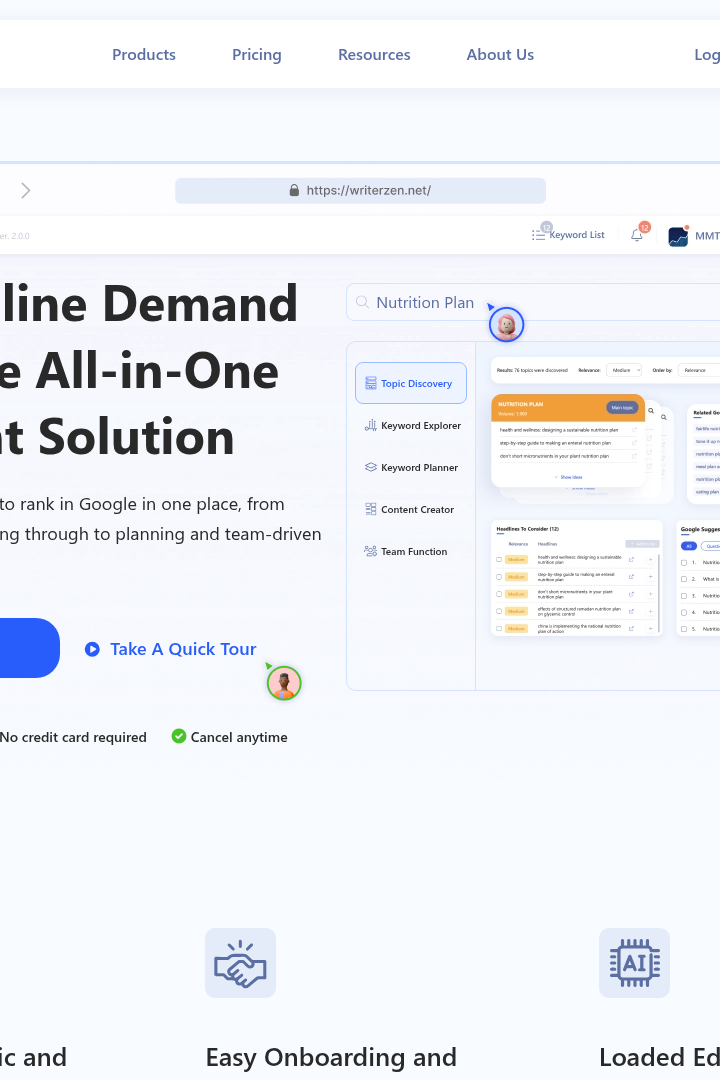Open the Relevance Medium dropdown
The height and width of the screenshot is (1080, 720).
click(624, 370)
